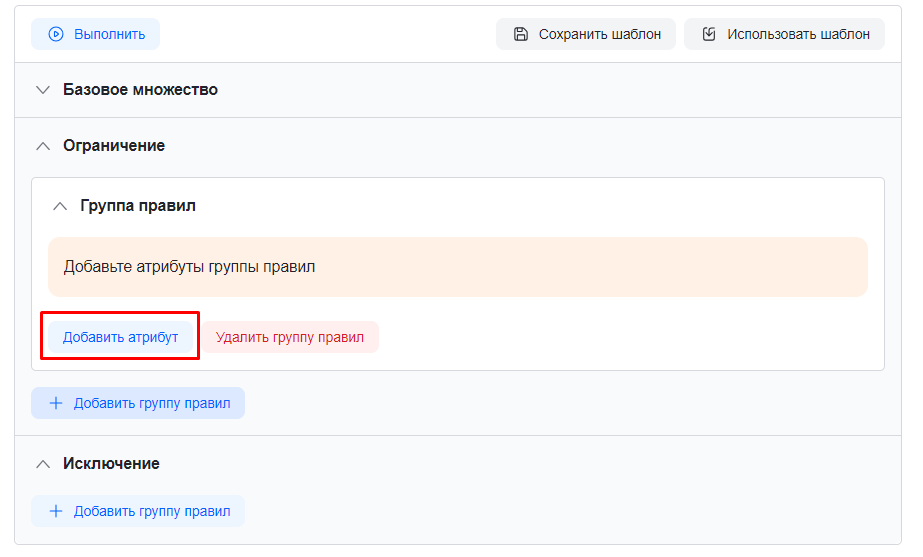Collapse Исключение section via chevron arrow
The width and height of the screenshot is (923, 557).
(42, 463)
